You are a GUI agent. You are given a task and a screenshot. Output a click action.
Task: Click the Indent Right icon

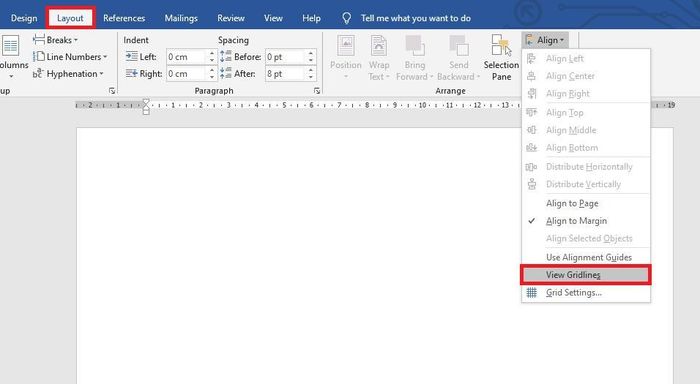coord(132,73)
